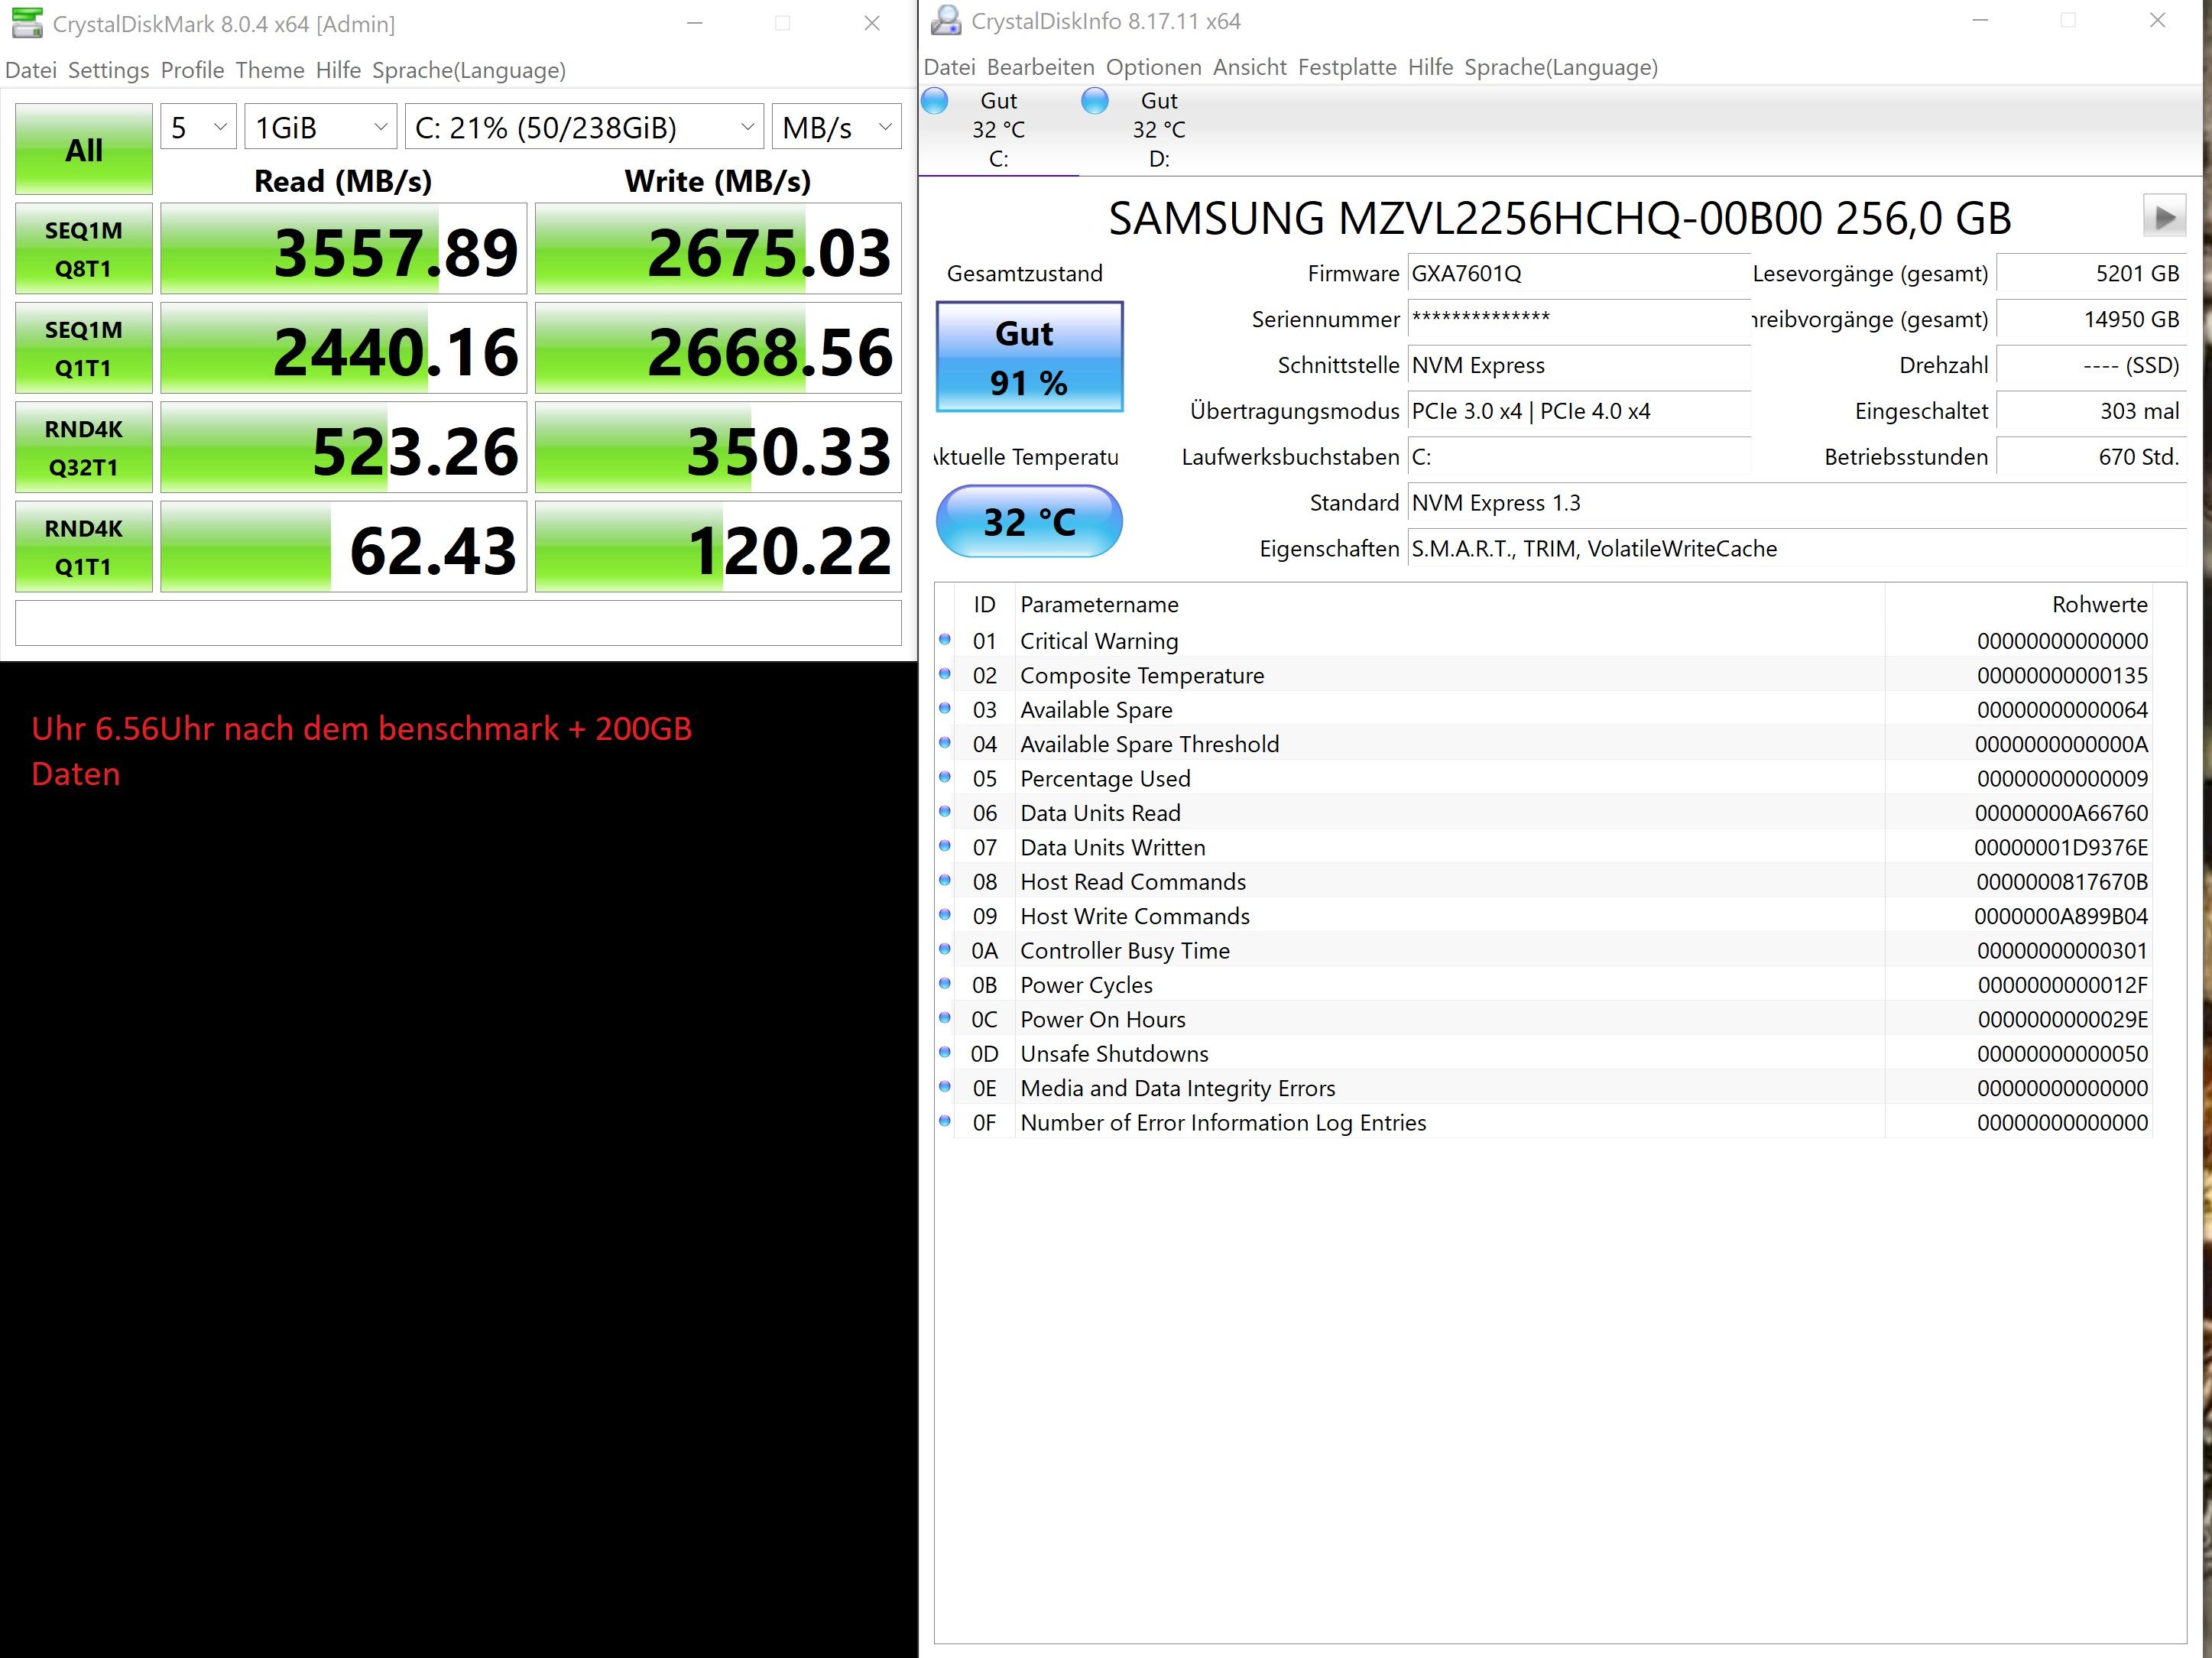Click the Eigenschaften field S.M.A.R.T., TRIM
Image resolution: width=2212 pixels, height=1658 pixels.
coord(1797,549)
